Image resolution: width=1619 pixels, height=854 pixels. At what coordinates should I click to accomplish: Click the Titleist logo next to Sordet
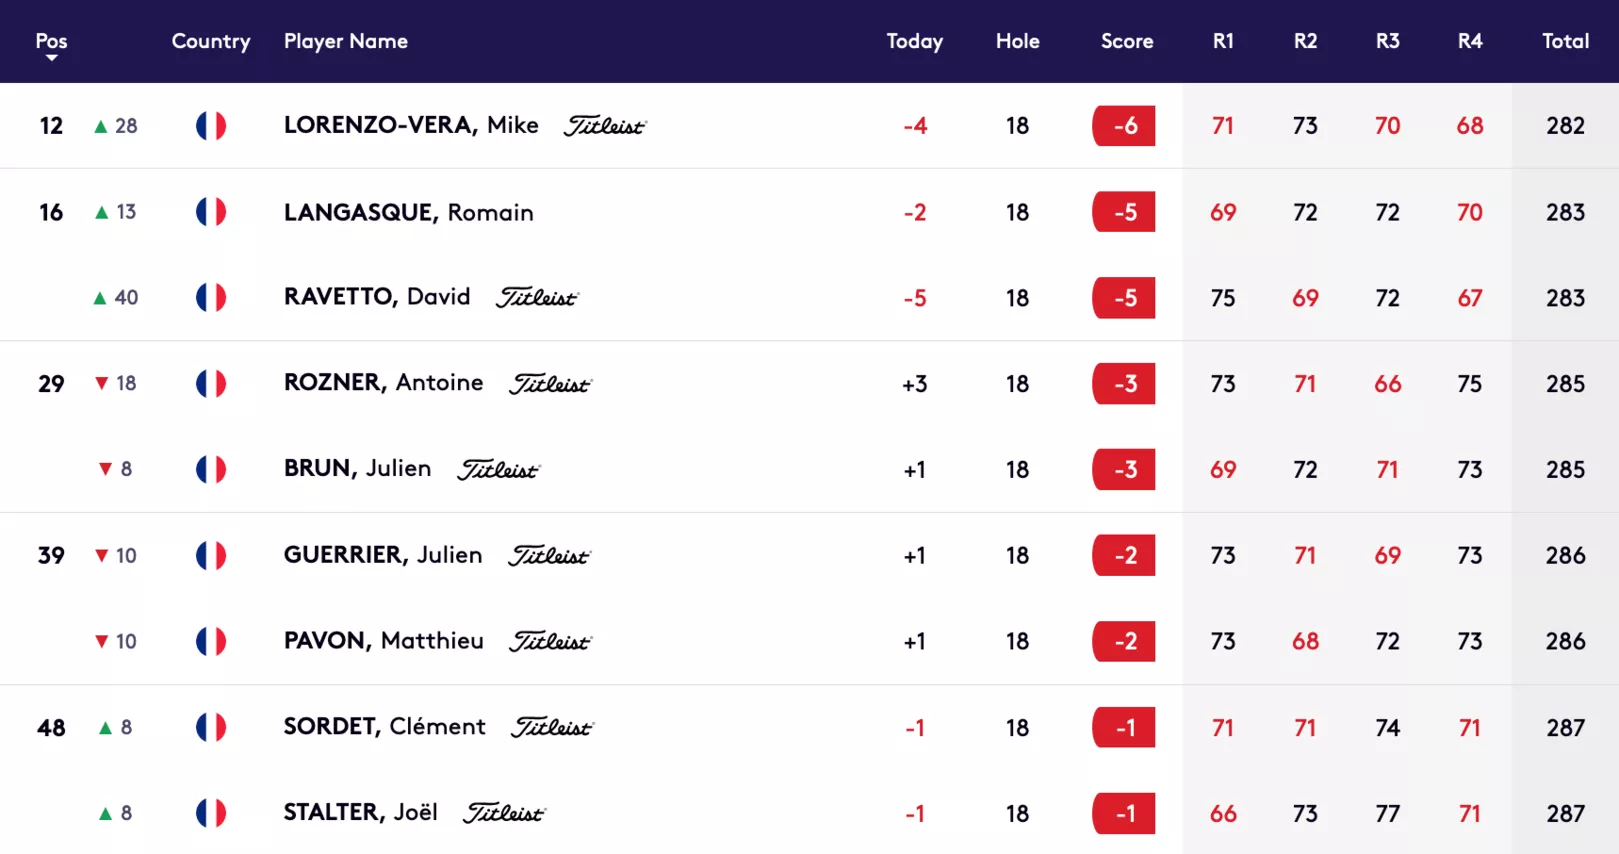(552, 727)
